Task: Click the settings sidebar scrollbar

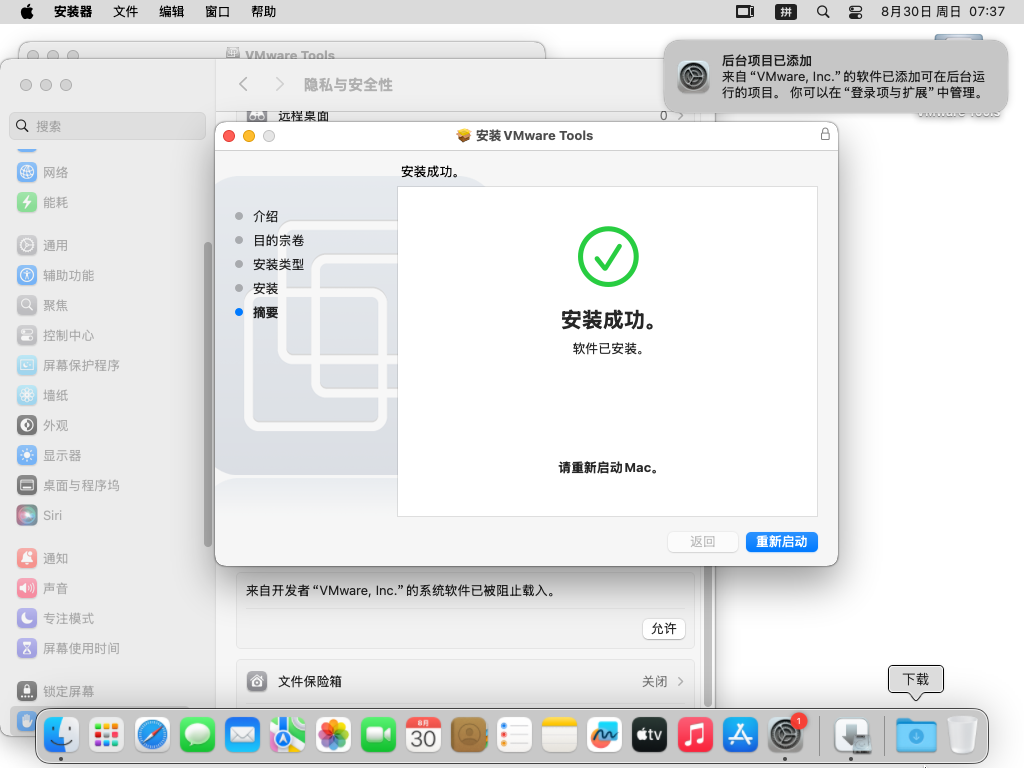Action: pos(208,394)
